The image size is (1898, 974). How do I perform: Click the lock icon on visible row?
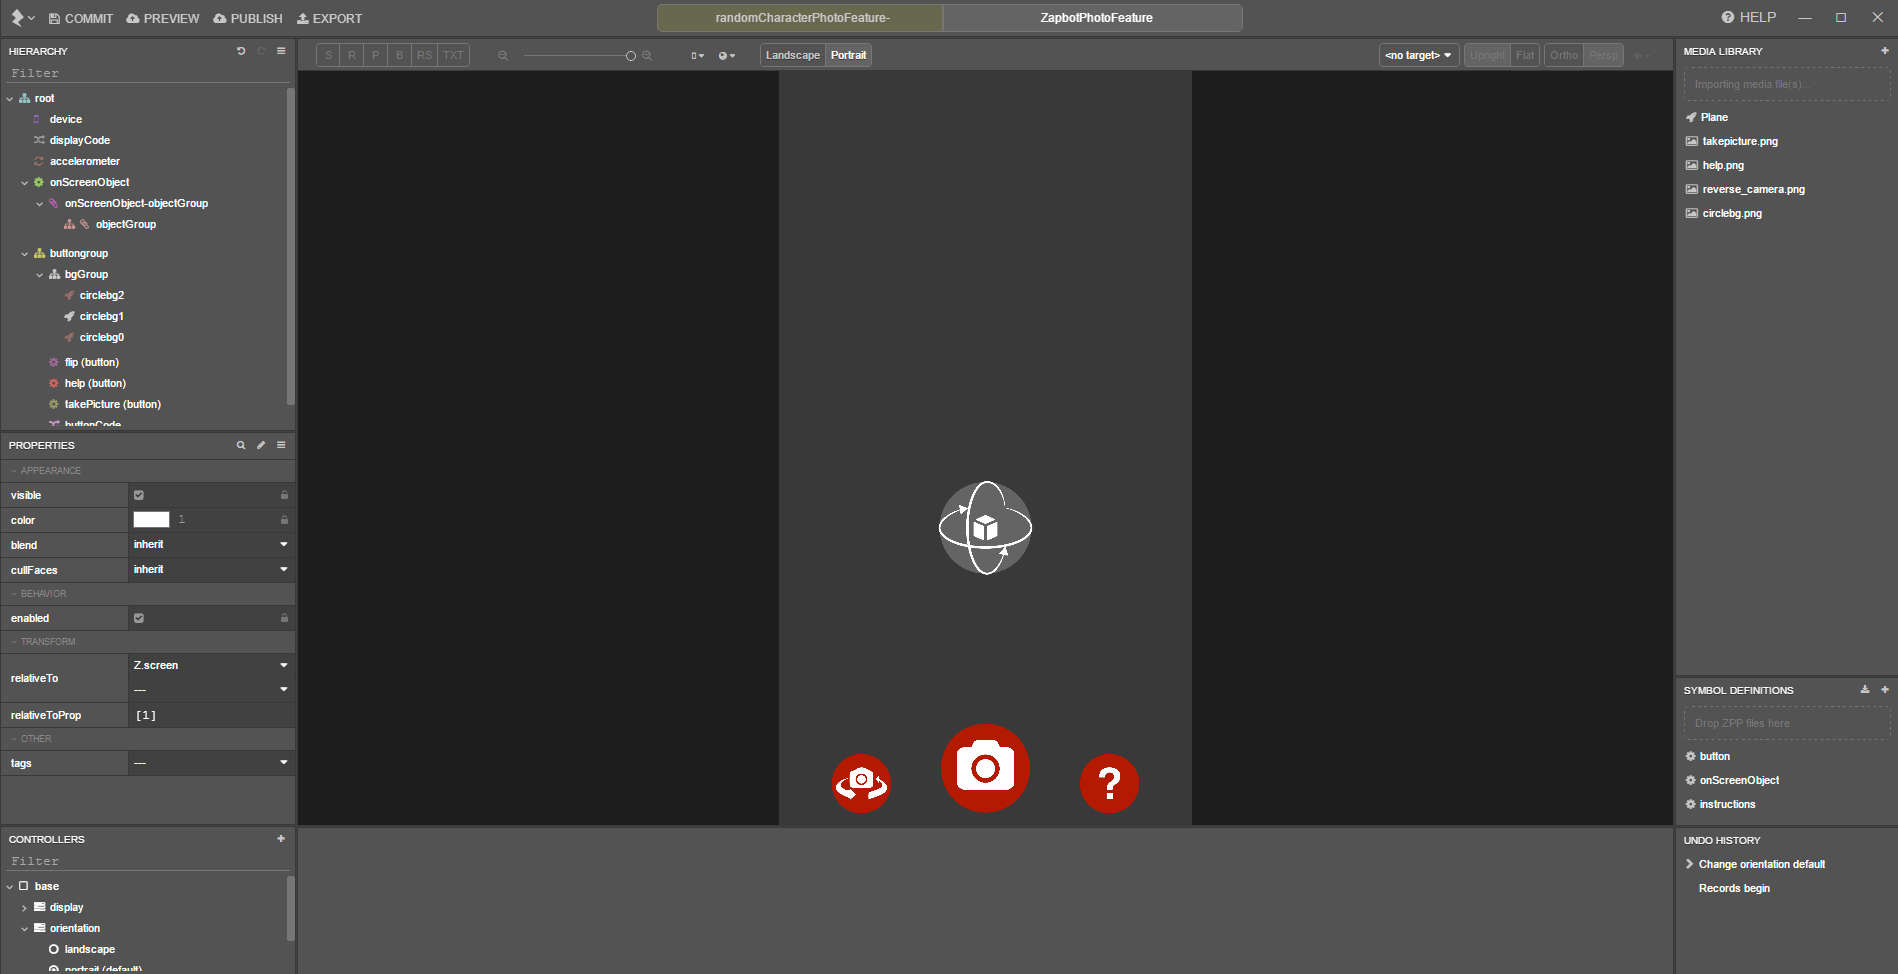tap(284, 495)
